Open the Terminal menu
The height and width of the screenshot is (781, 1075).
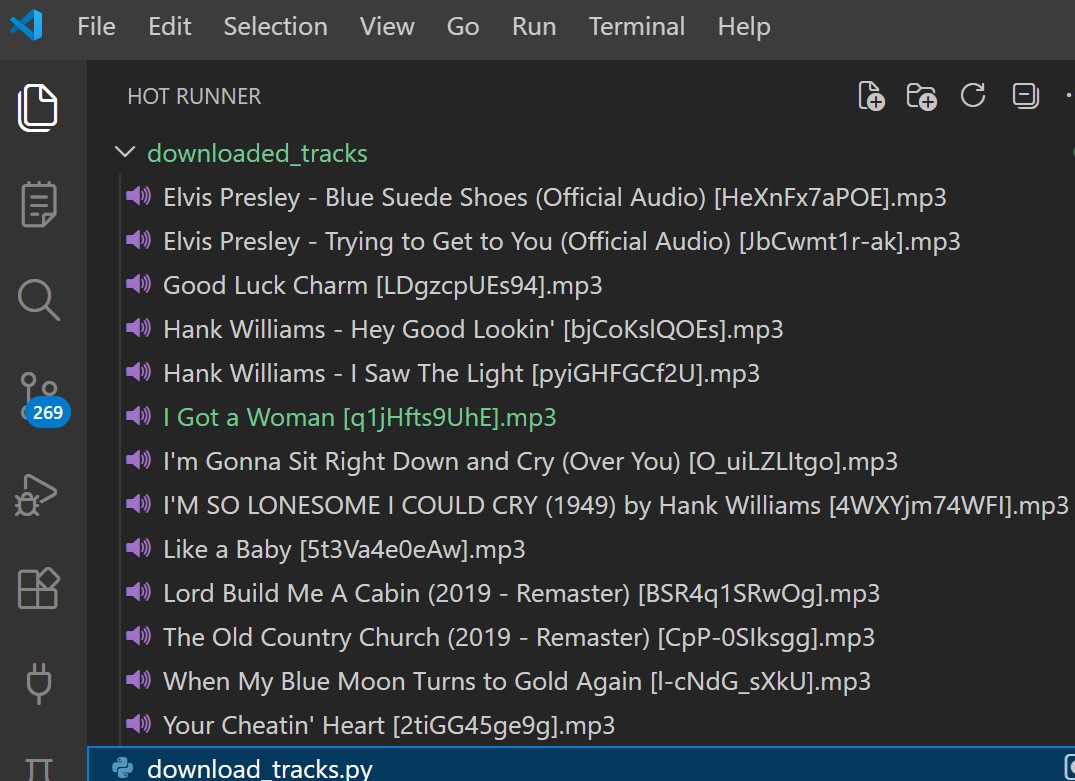click(637, 27)
